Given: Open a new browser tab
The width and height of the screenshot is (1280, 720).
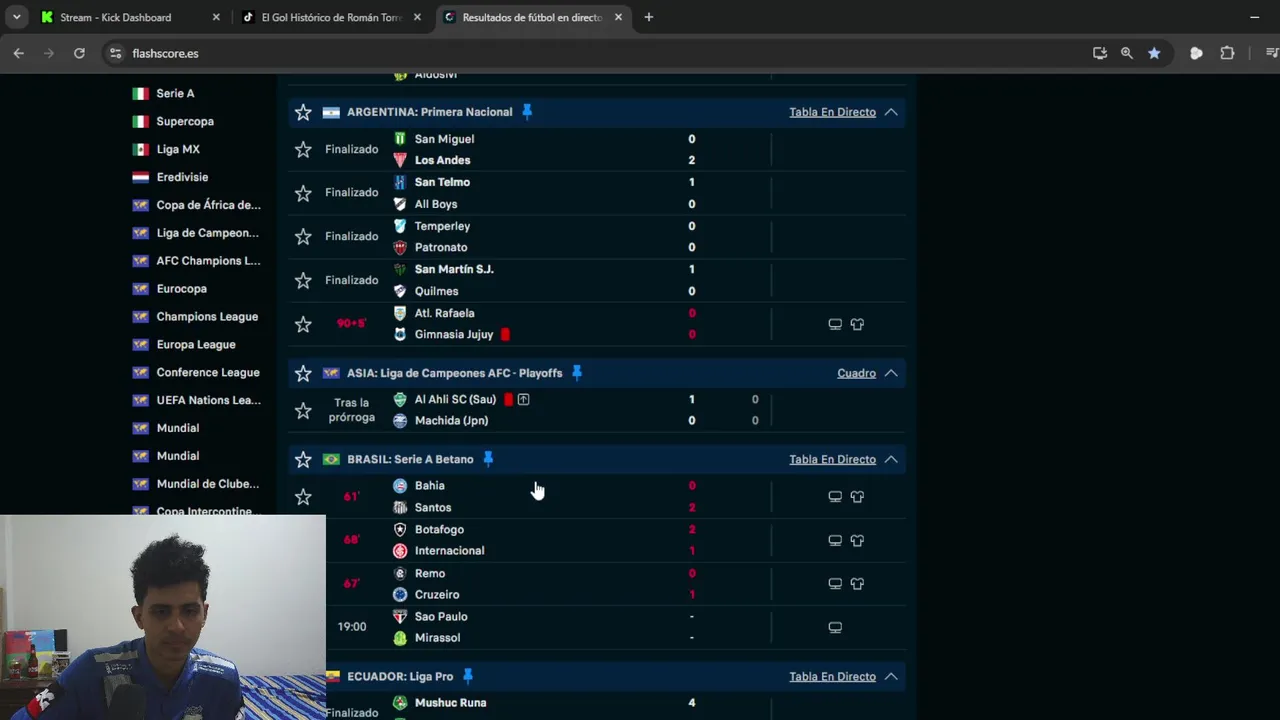Looking at the screenshot, I should [649, 17].
